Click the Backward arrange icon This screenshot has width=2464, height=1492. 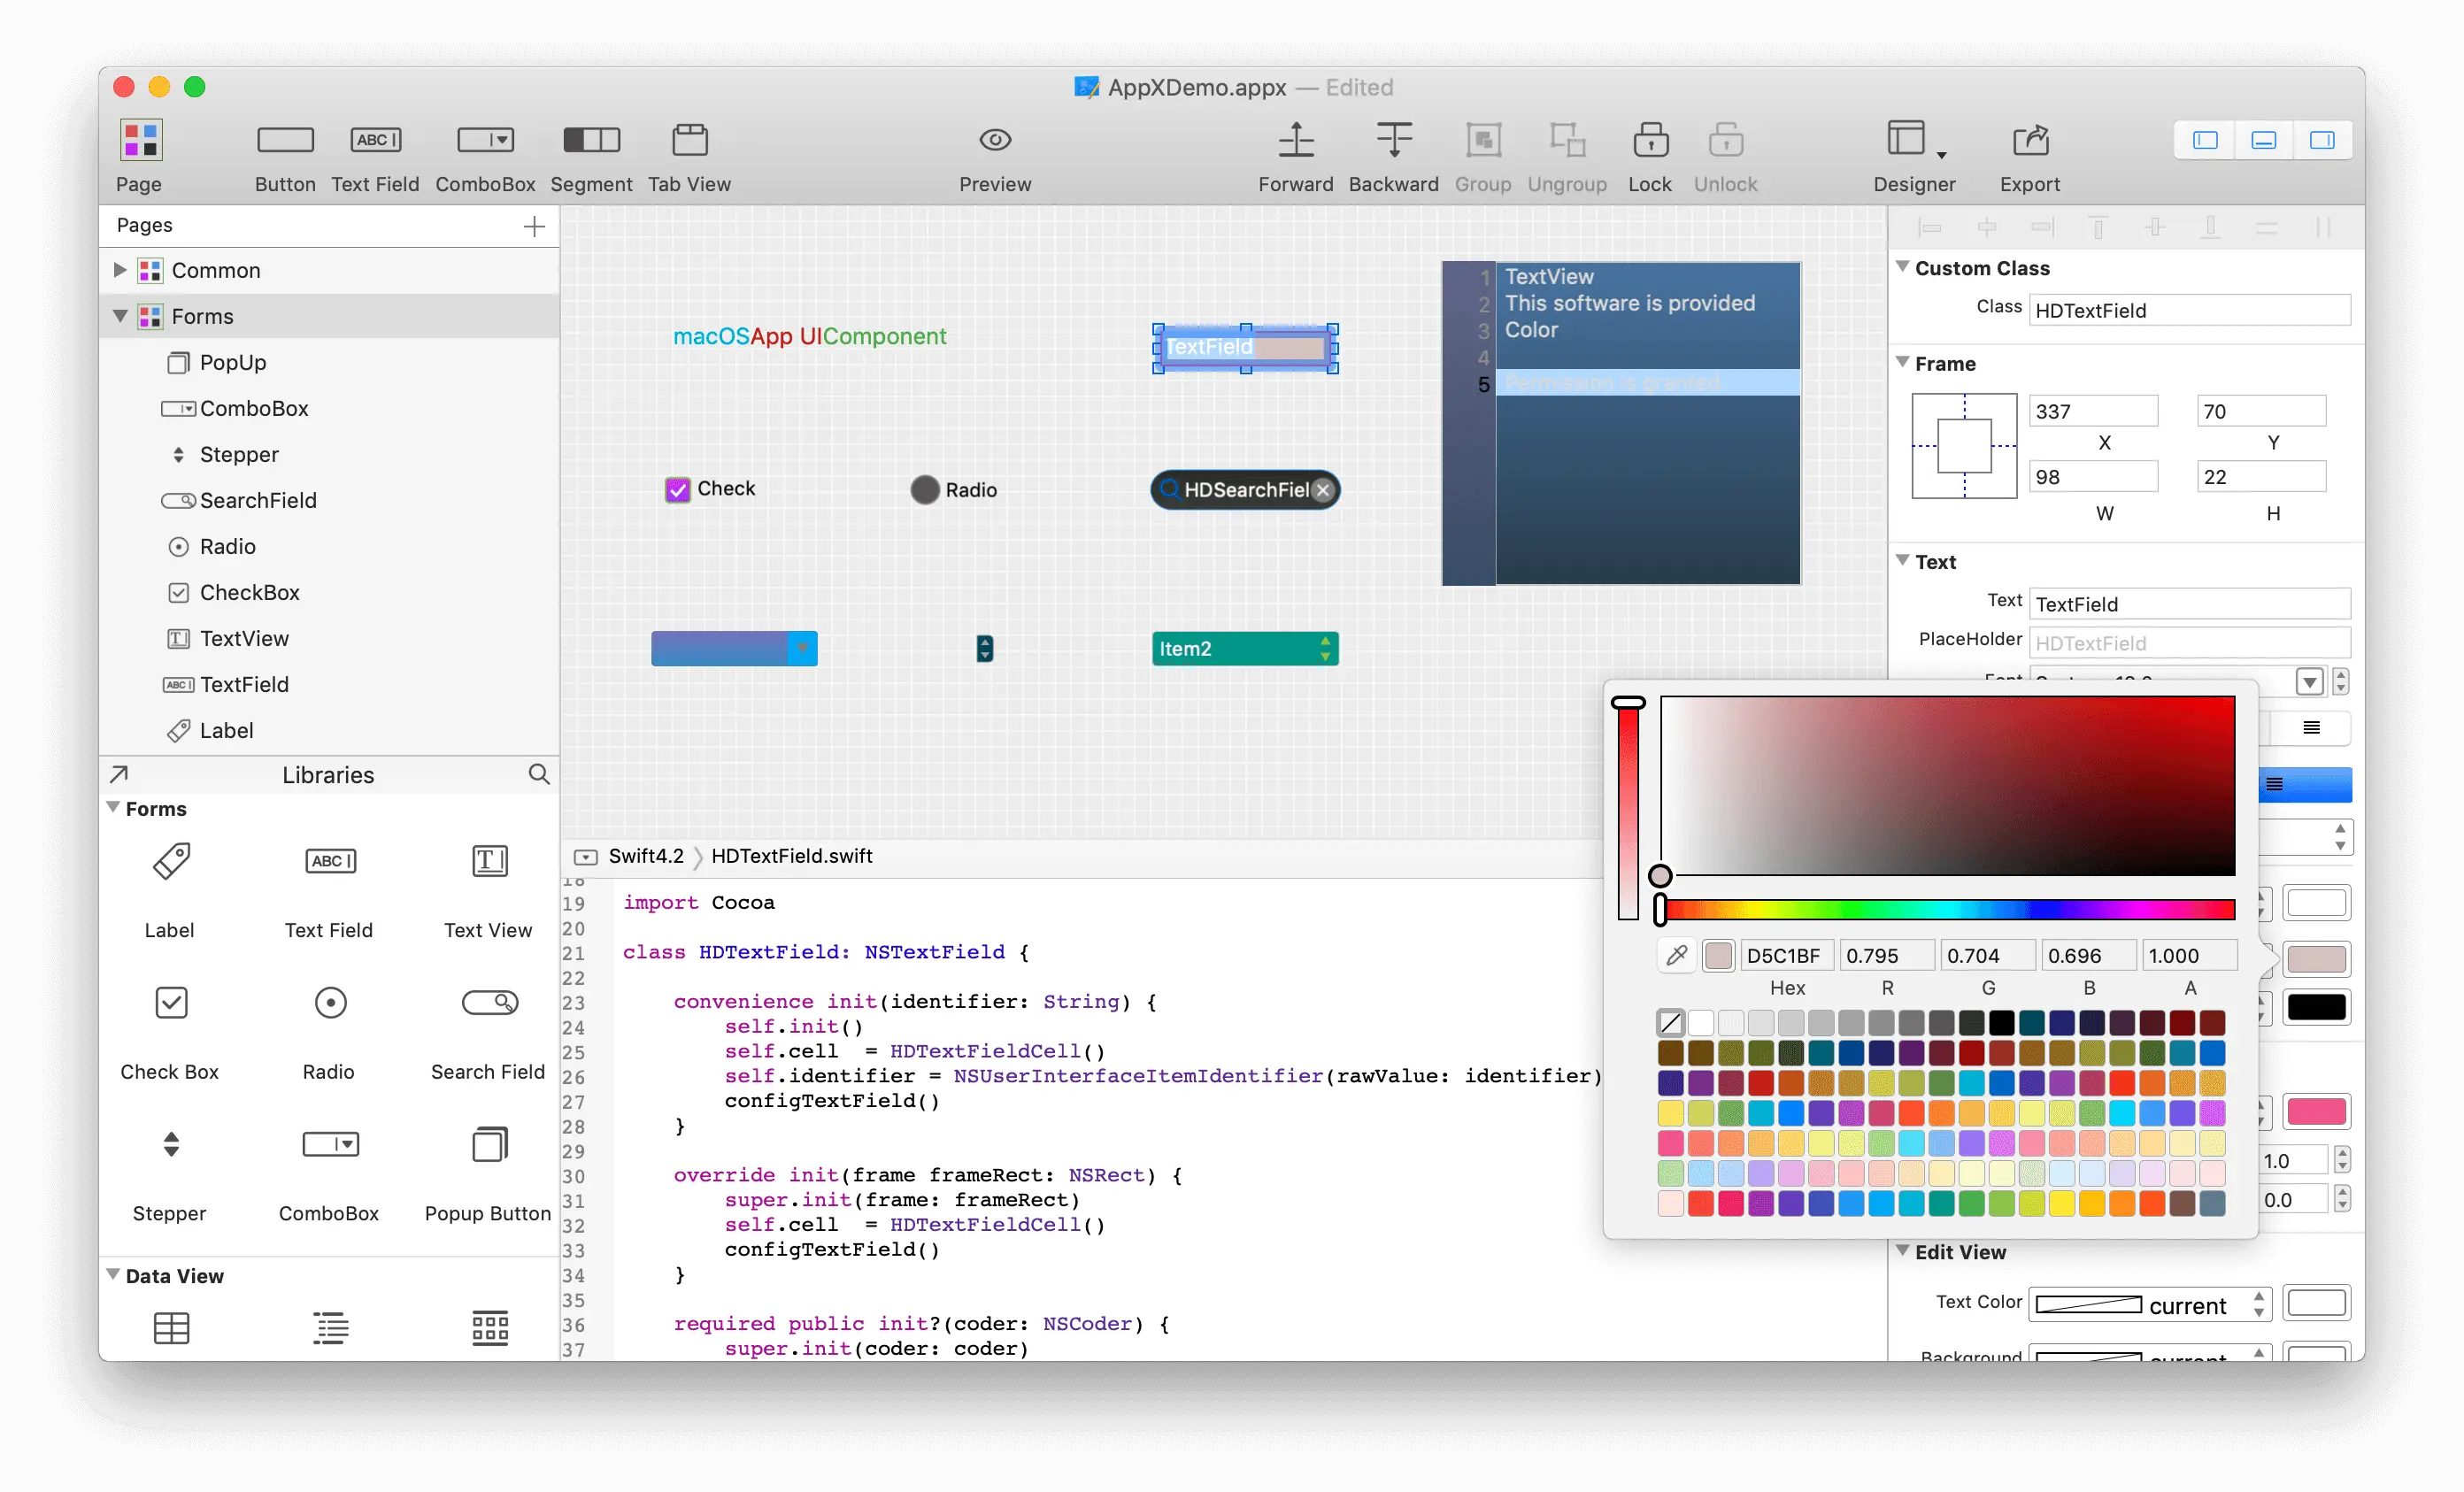click(1393, 140)
